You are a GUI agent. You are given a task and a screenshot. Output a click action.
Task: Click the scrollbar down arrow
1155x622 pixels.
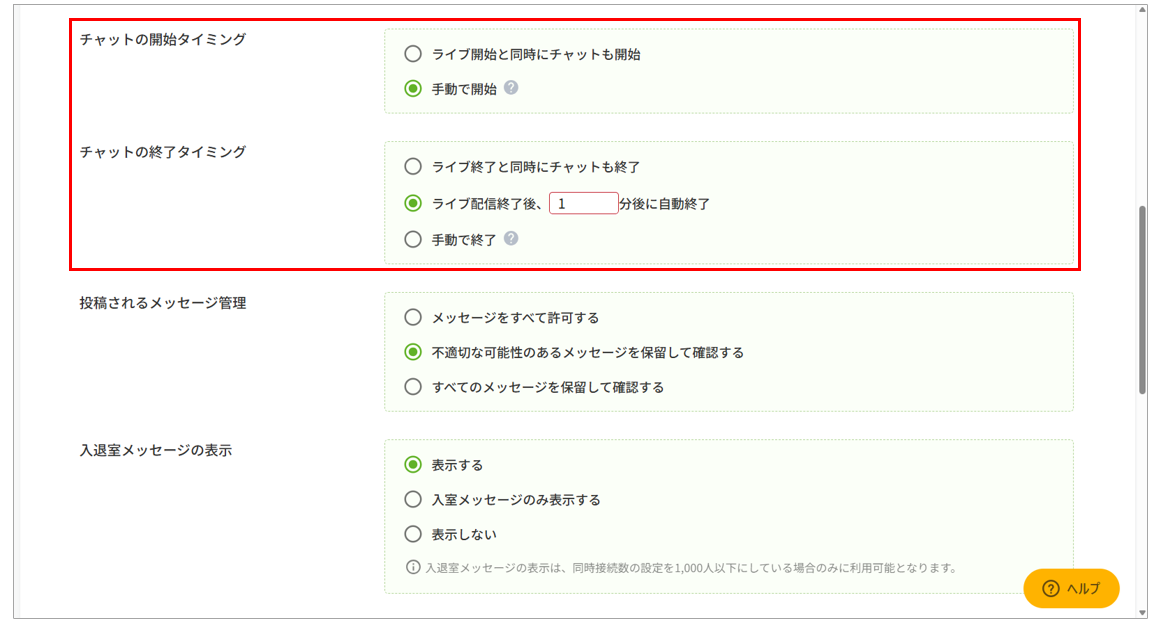(x=1142, y=613)
